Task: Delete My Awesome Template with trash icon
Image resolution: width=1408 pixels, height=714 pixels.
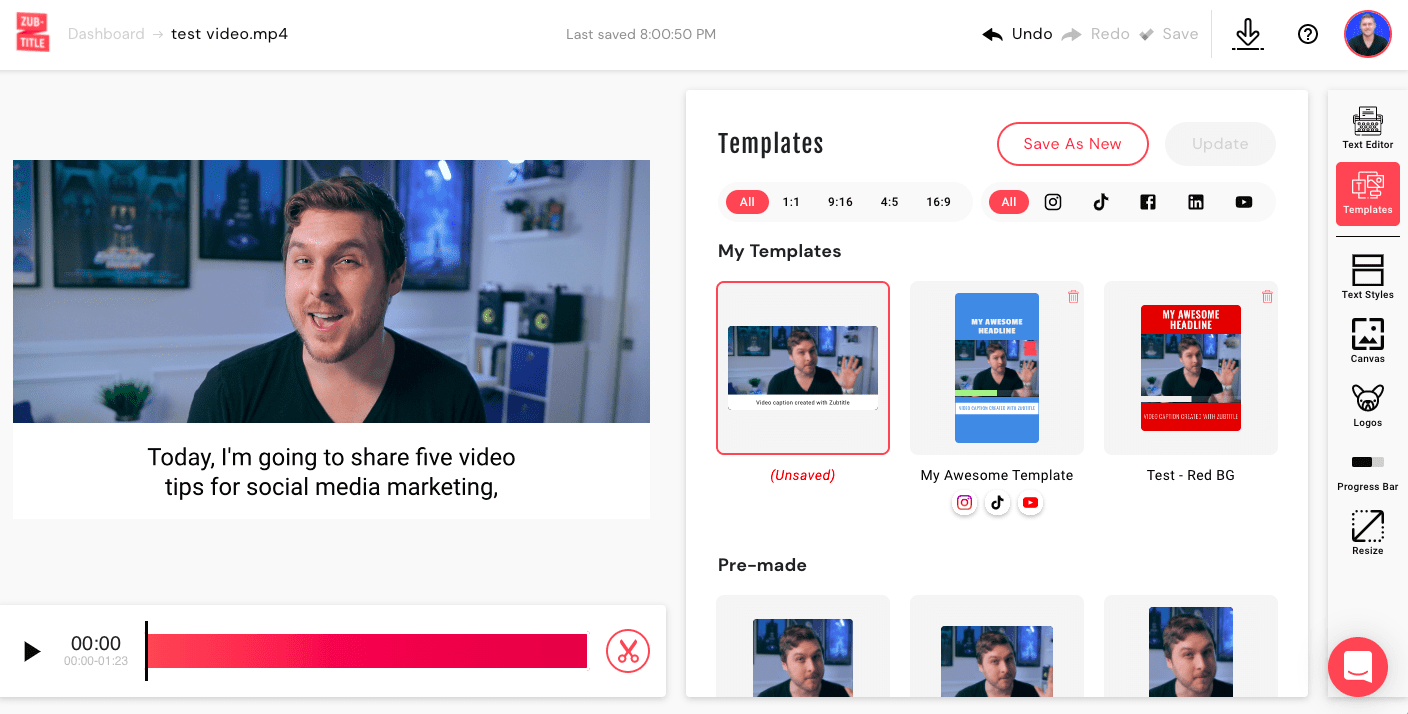Action: pyautogui.click(x=1073, y=297)
